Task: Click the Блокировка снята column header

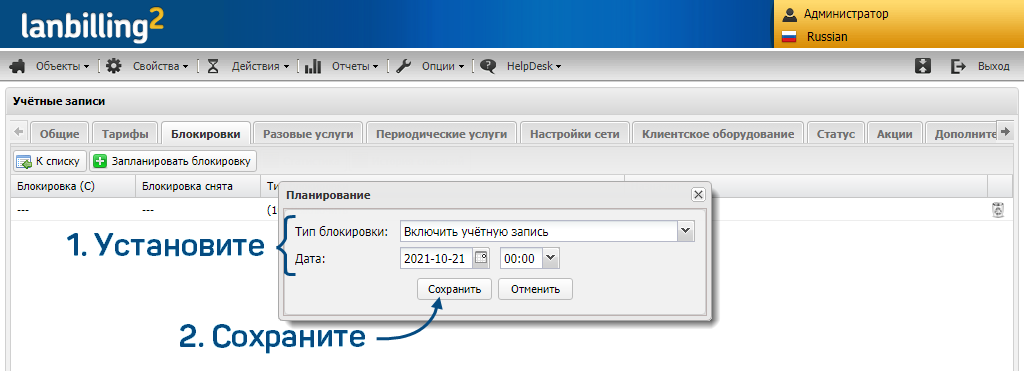Action: (x=198, y=186)
